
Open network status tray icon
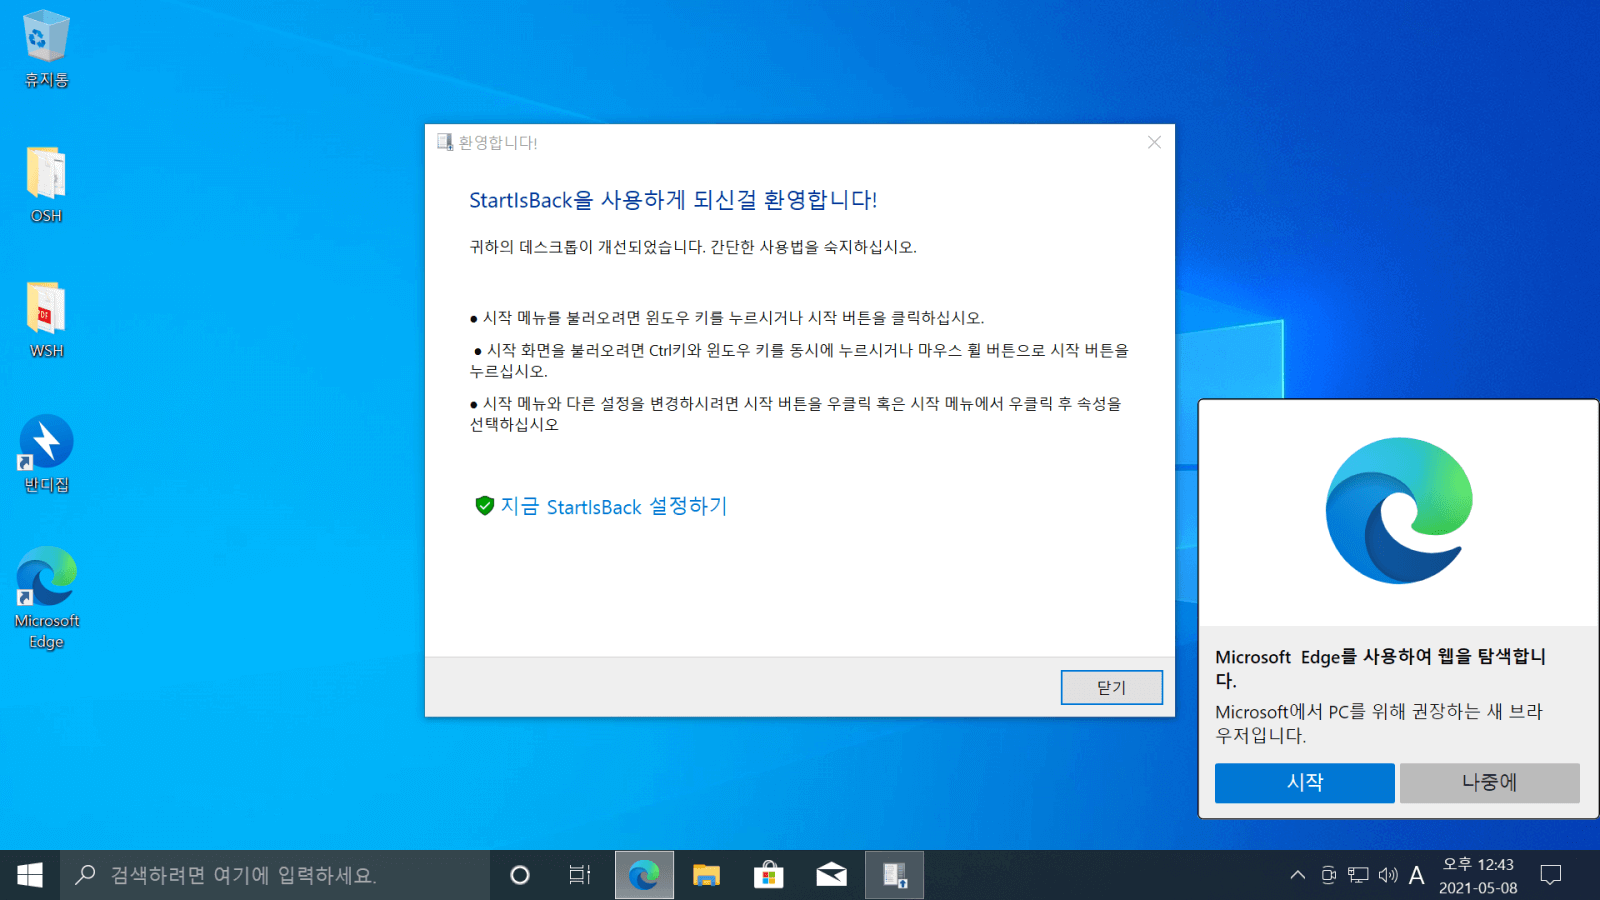1358,875
